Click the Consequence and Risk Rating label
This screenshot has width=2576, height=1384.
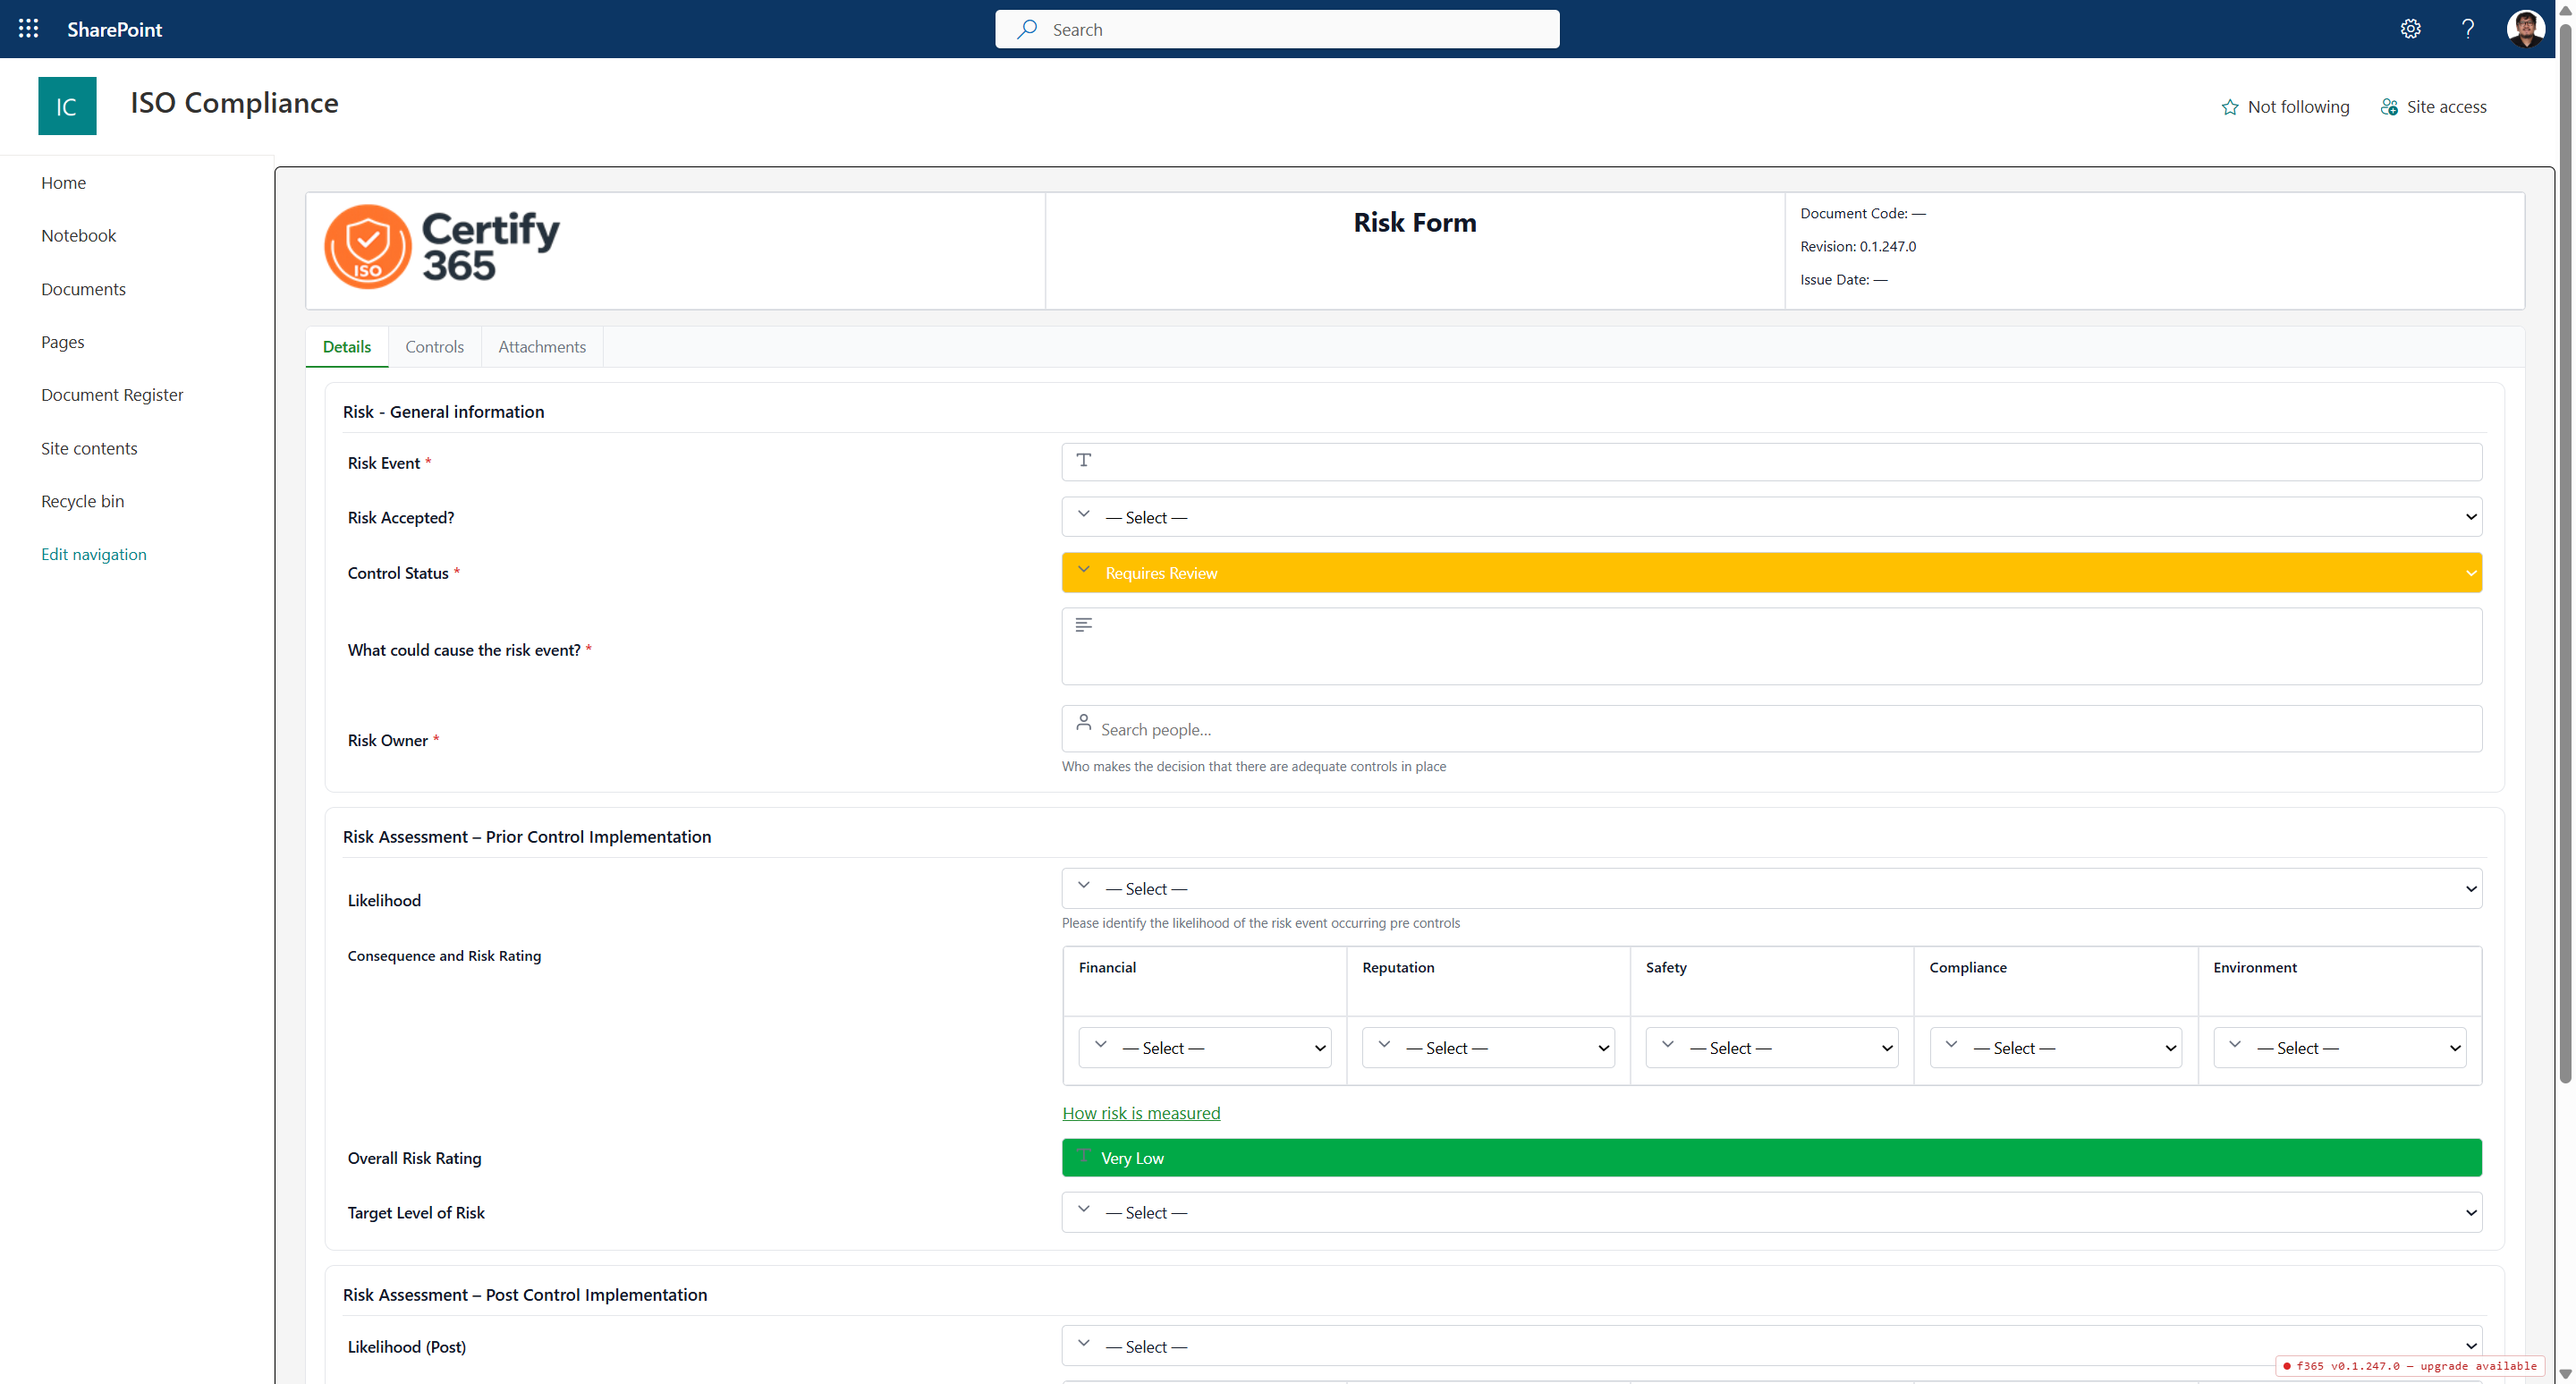pos(444,955)
